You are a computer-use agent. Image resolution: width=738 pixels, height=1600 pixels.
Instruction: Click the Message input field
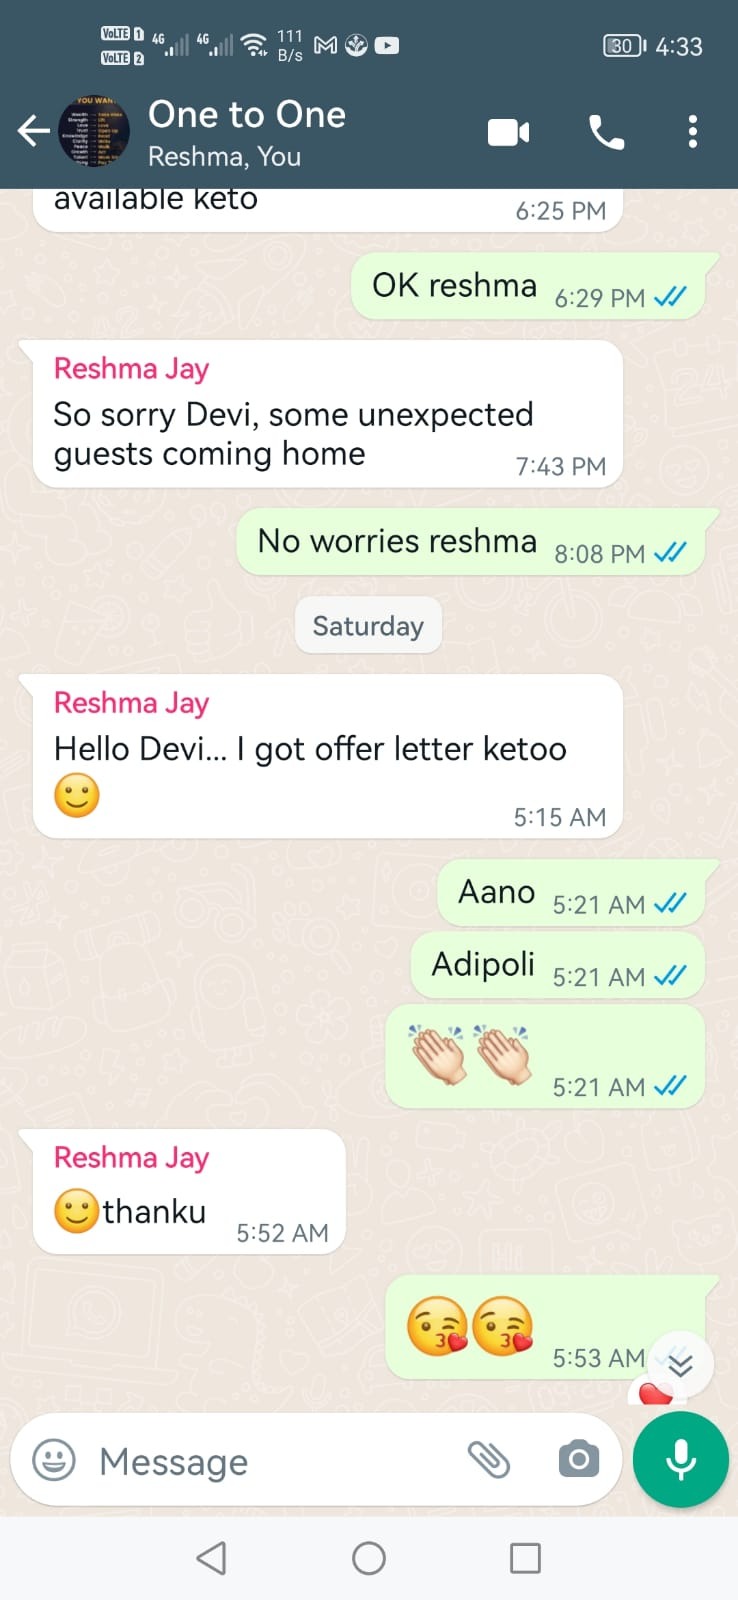[270, 1461]
